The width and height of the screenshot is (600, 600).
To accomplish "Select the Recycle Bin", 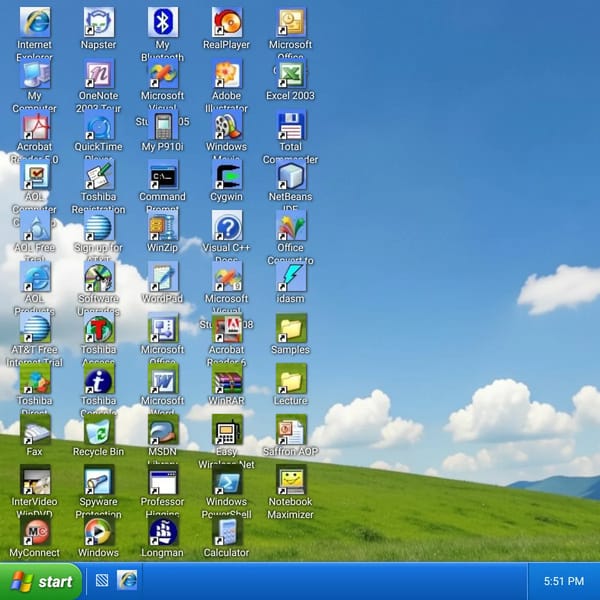I will tap(99, 430).
